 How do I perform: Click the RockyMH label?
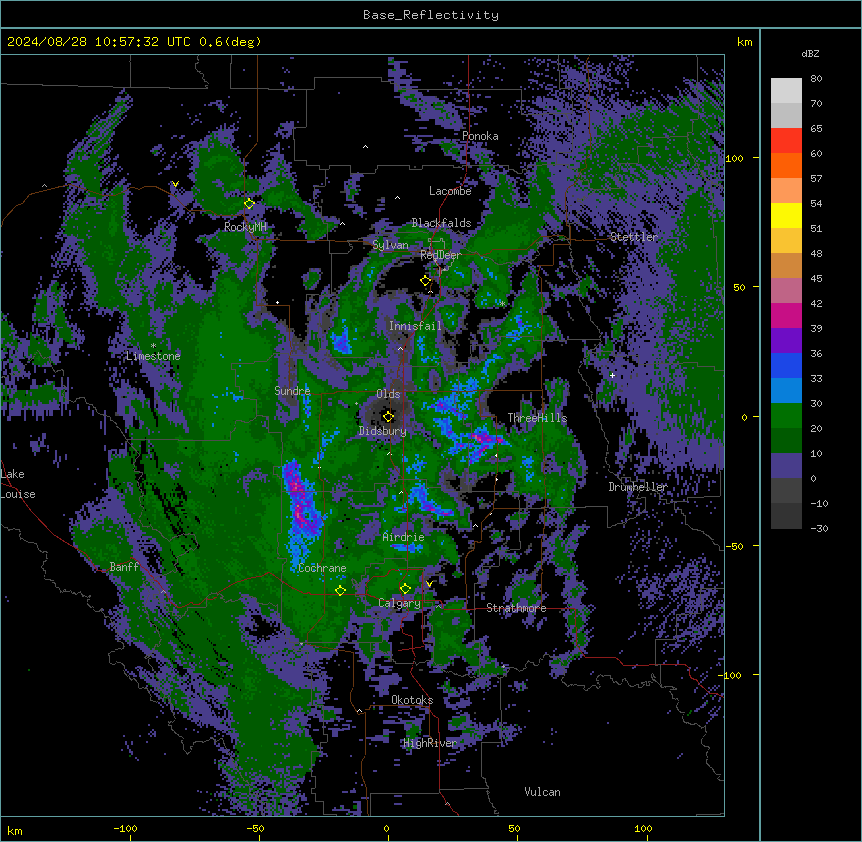click(x=245, y=227)
